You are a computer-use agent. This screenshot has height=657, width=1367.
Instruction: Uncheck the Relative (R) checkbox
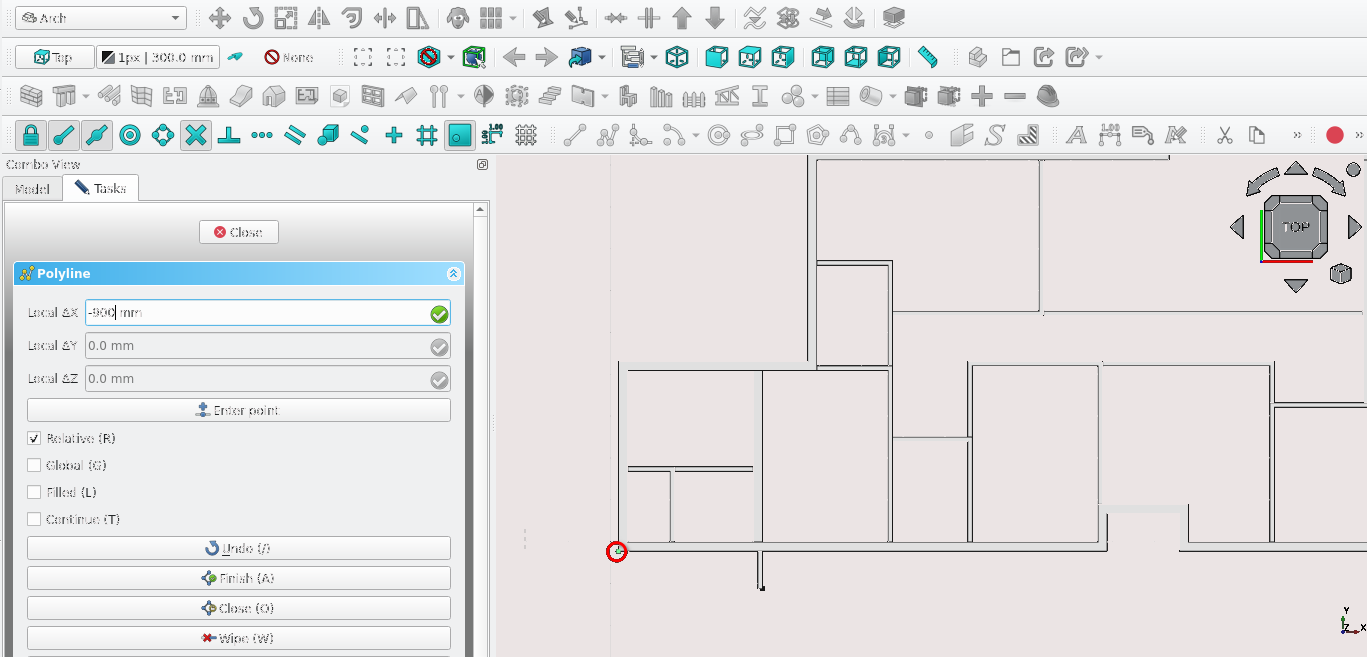tap(35, 439)
